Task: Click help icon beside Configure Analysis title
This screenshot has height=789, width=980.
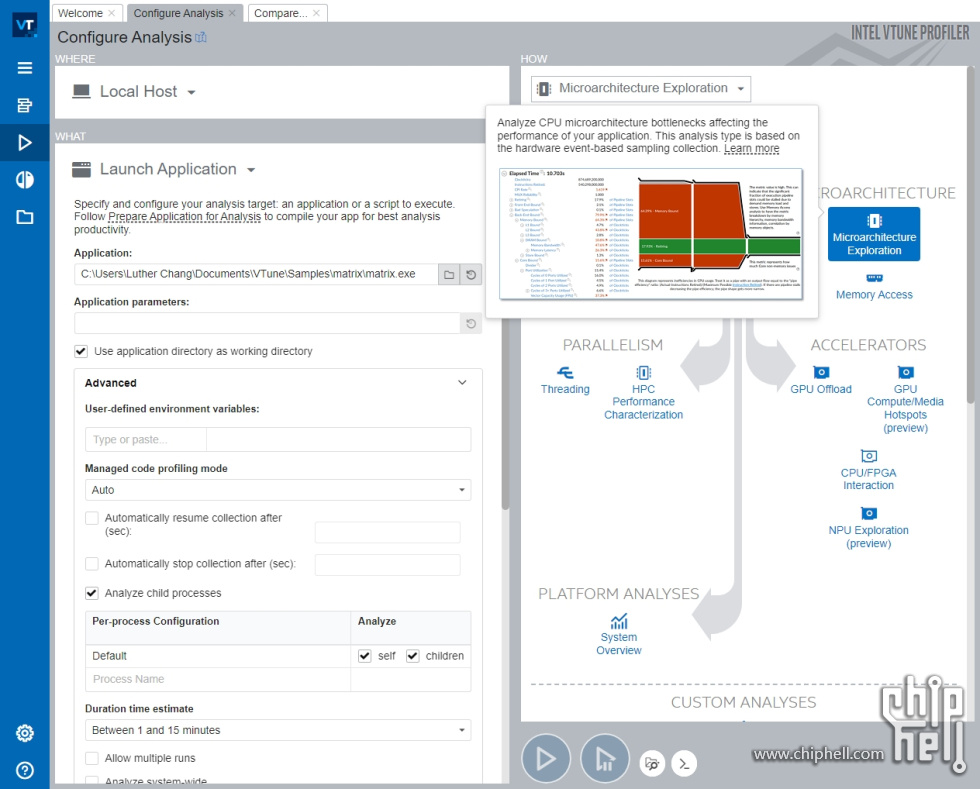Action: [x=201, y=38]
